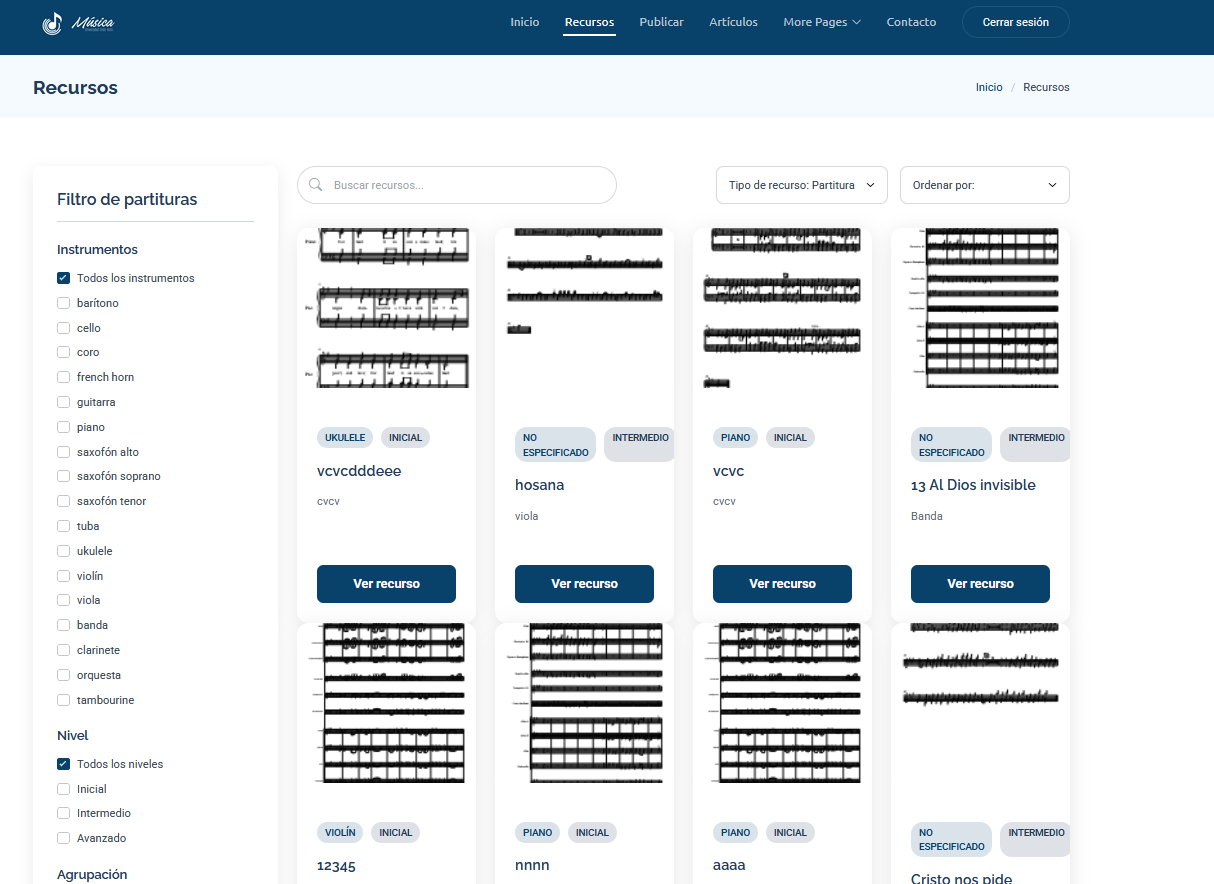Open the 12345 sheet music thumbnail
Image resolution: width=1214 pixels, height=884 pixels.
pos(386,703)
